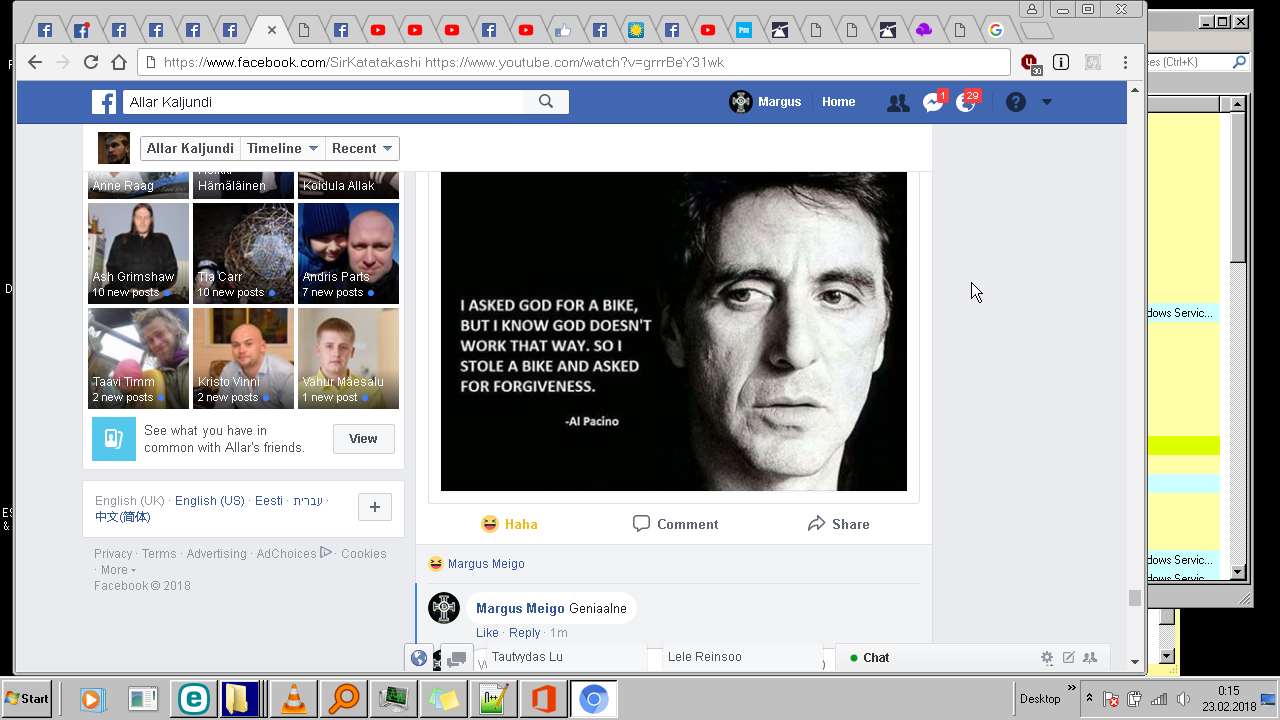Open ESET Security from the taskbar

[193, 699]
